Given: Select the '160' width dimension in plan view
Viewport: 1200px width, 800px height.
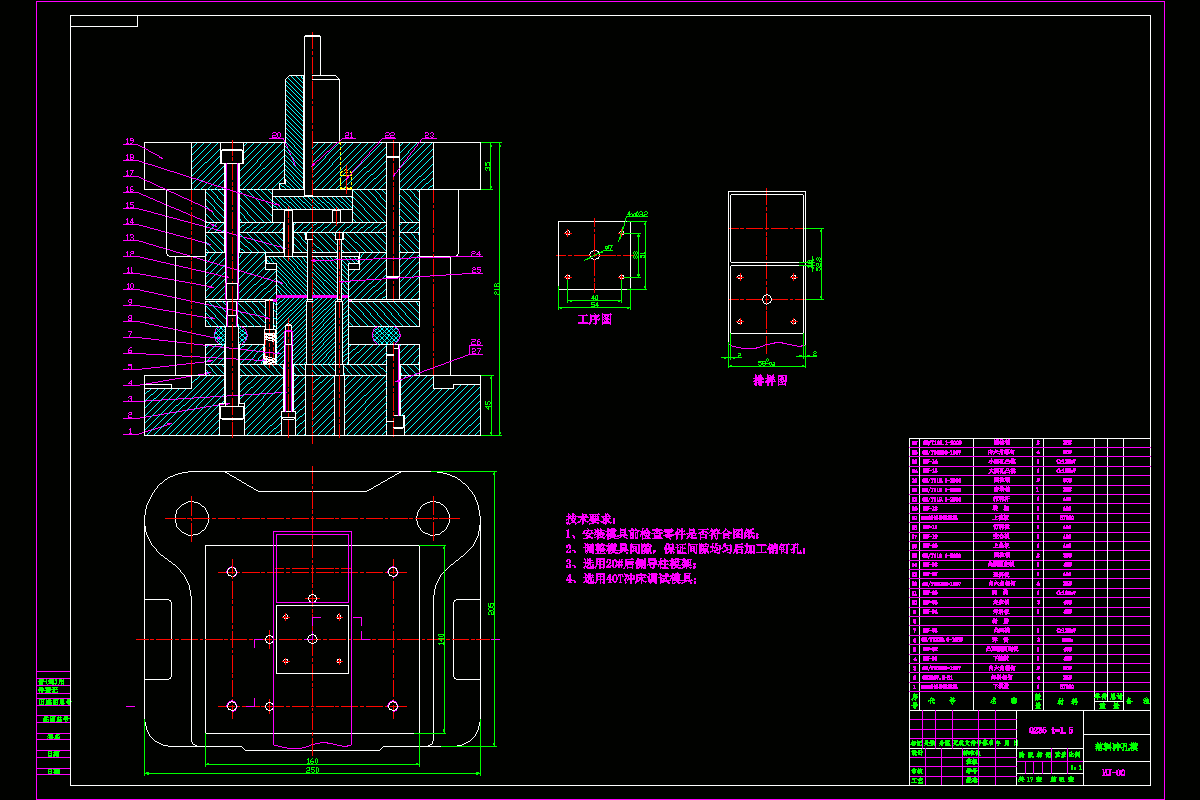Looking at the screenshot, I should [x=312, y=762].
